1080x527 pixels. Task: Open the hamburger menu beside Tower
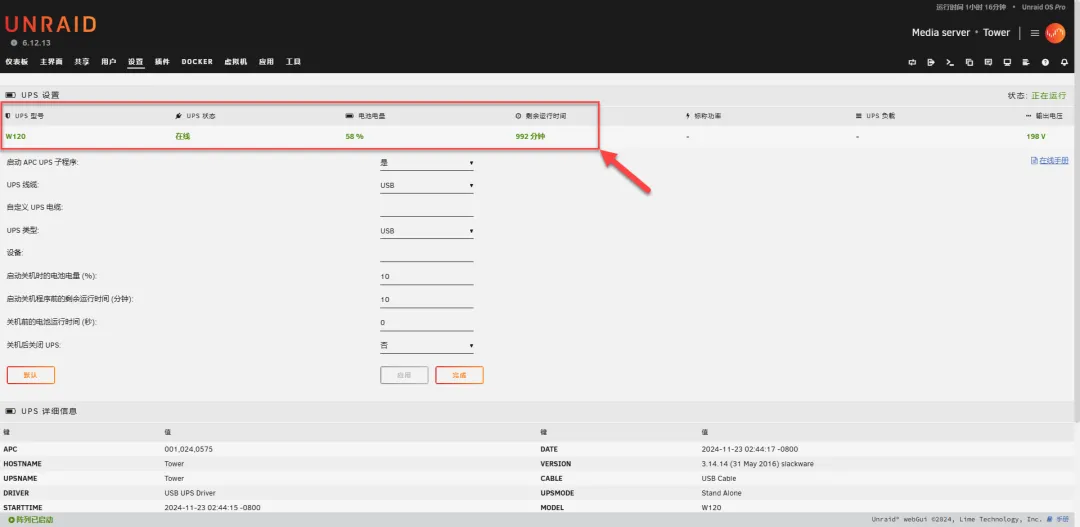pos(1035,33)
